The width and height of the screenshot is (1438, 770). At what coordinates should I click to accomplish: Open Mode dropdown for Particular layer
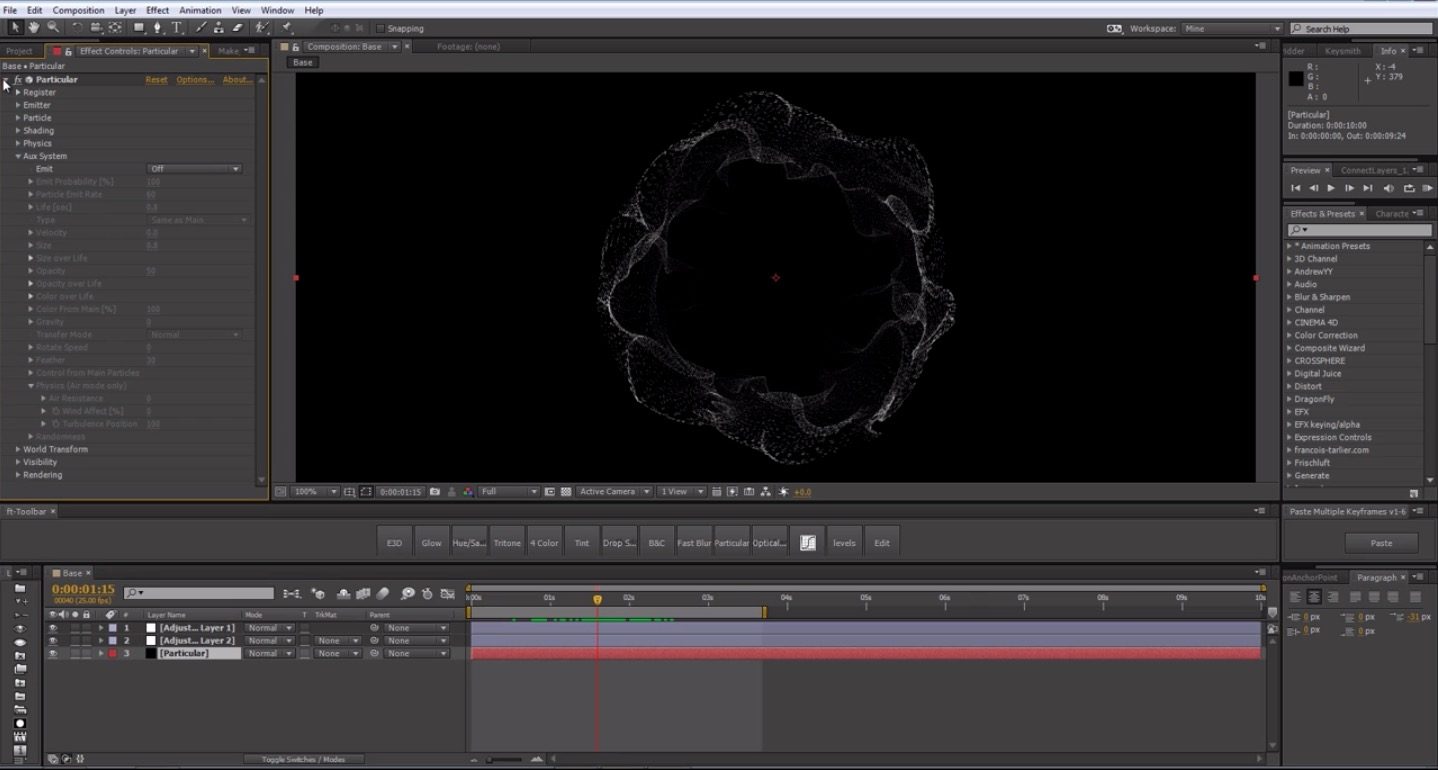tap(269, 653)
